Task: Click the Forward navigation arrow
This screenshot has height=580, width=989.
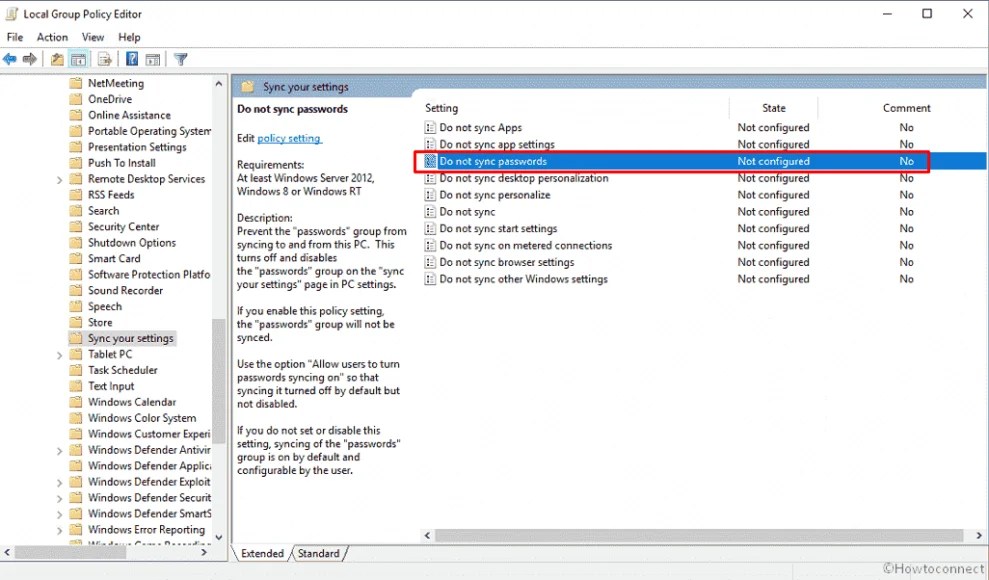Action: [x=29, y=59]
